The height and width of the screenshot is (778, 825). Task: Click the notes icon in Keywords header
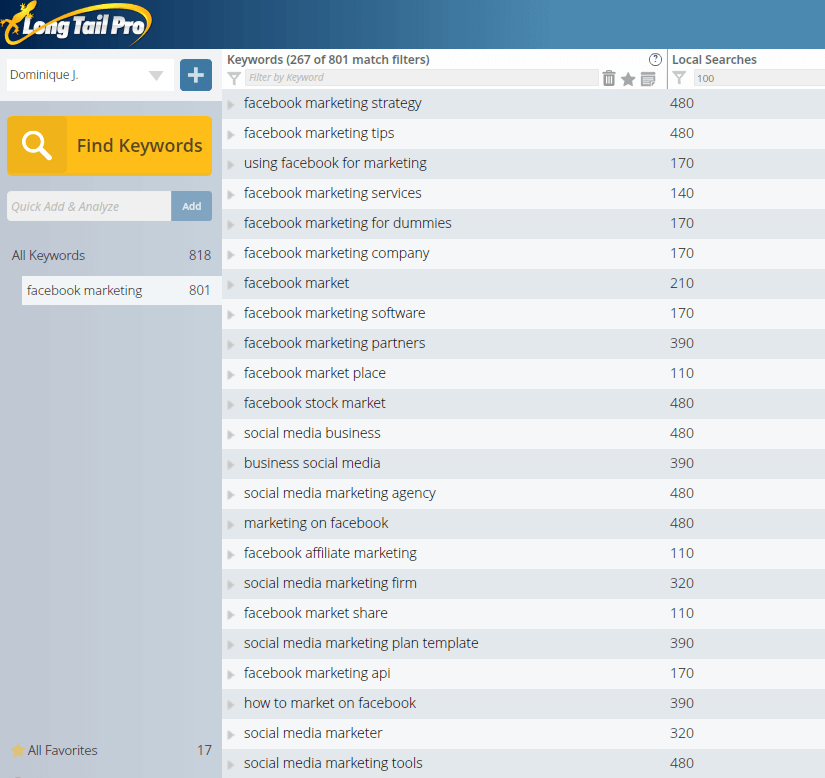(x=648, y=79)
